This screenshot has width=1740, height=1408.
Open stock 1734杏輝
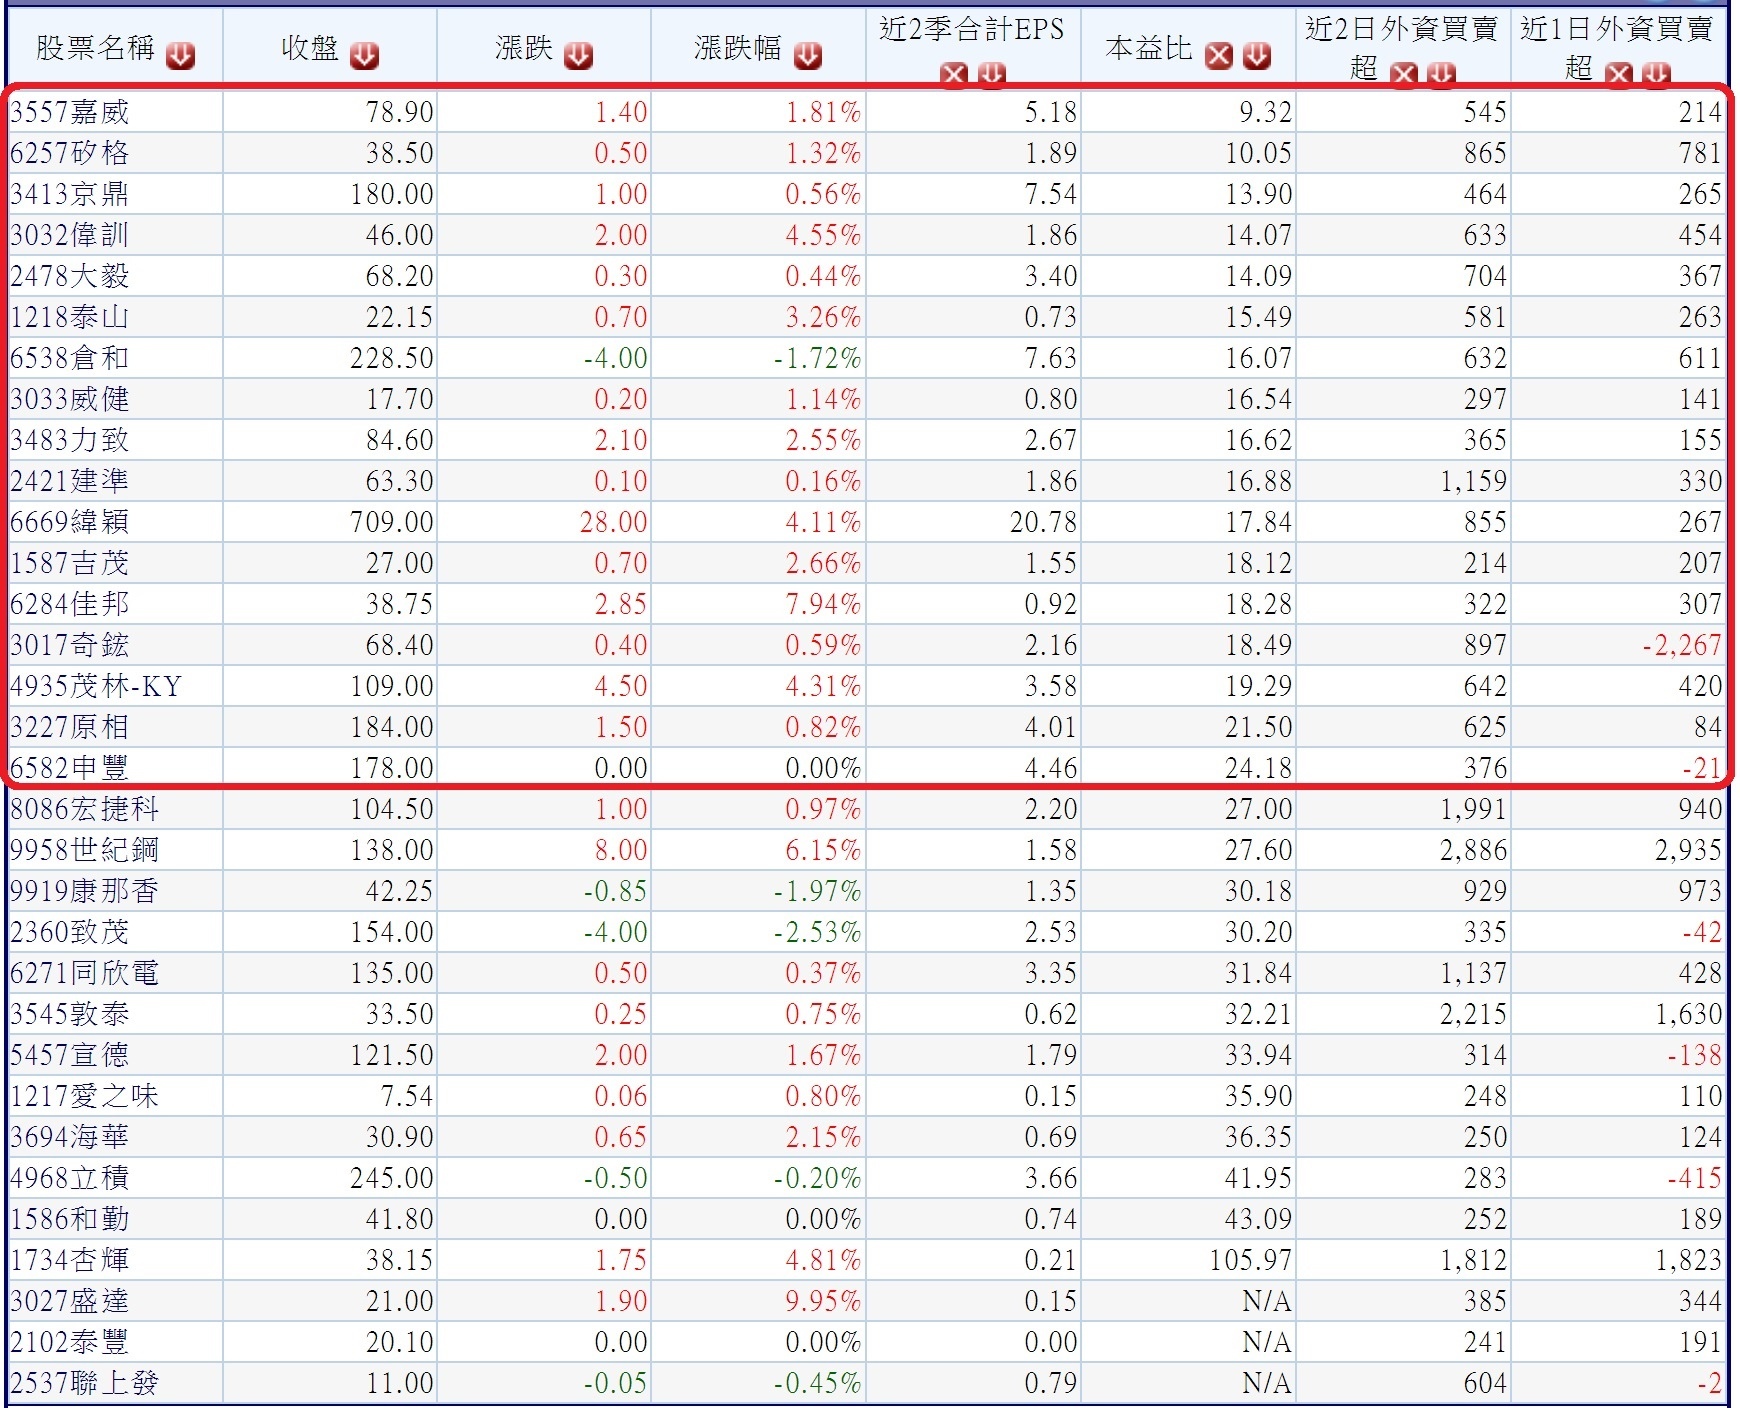click(70, 1260)
